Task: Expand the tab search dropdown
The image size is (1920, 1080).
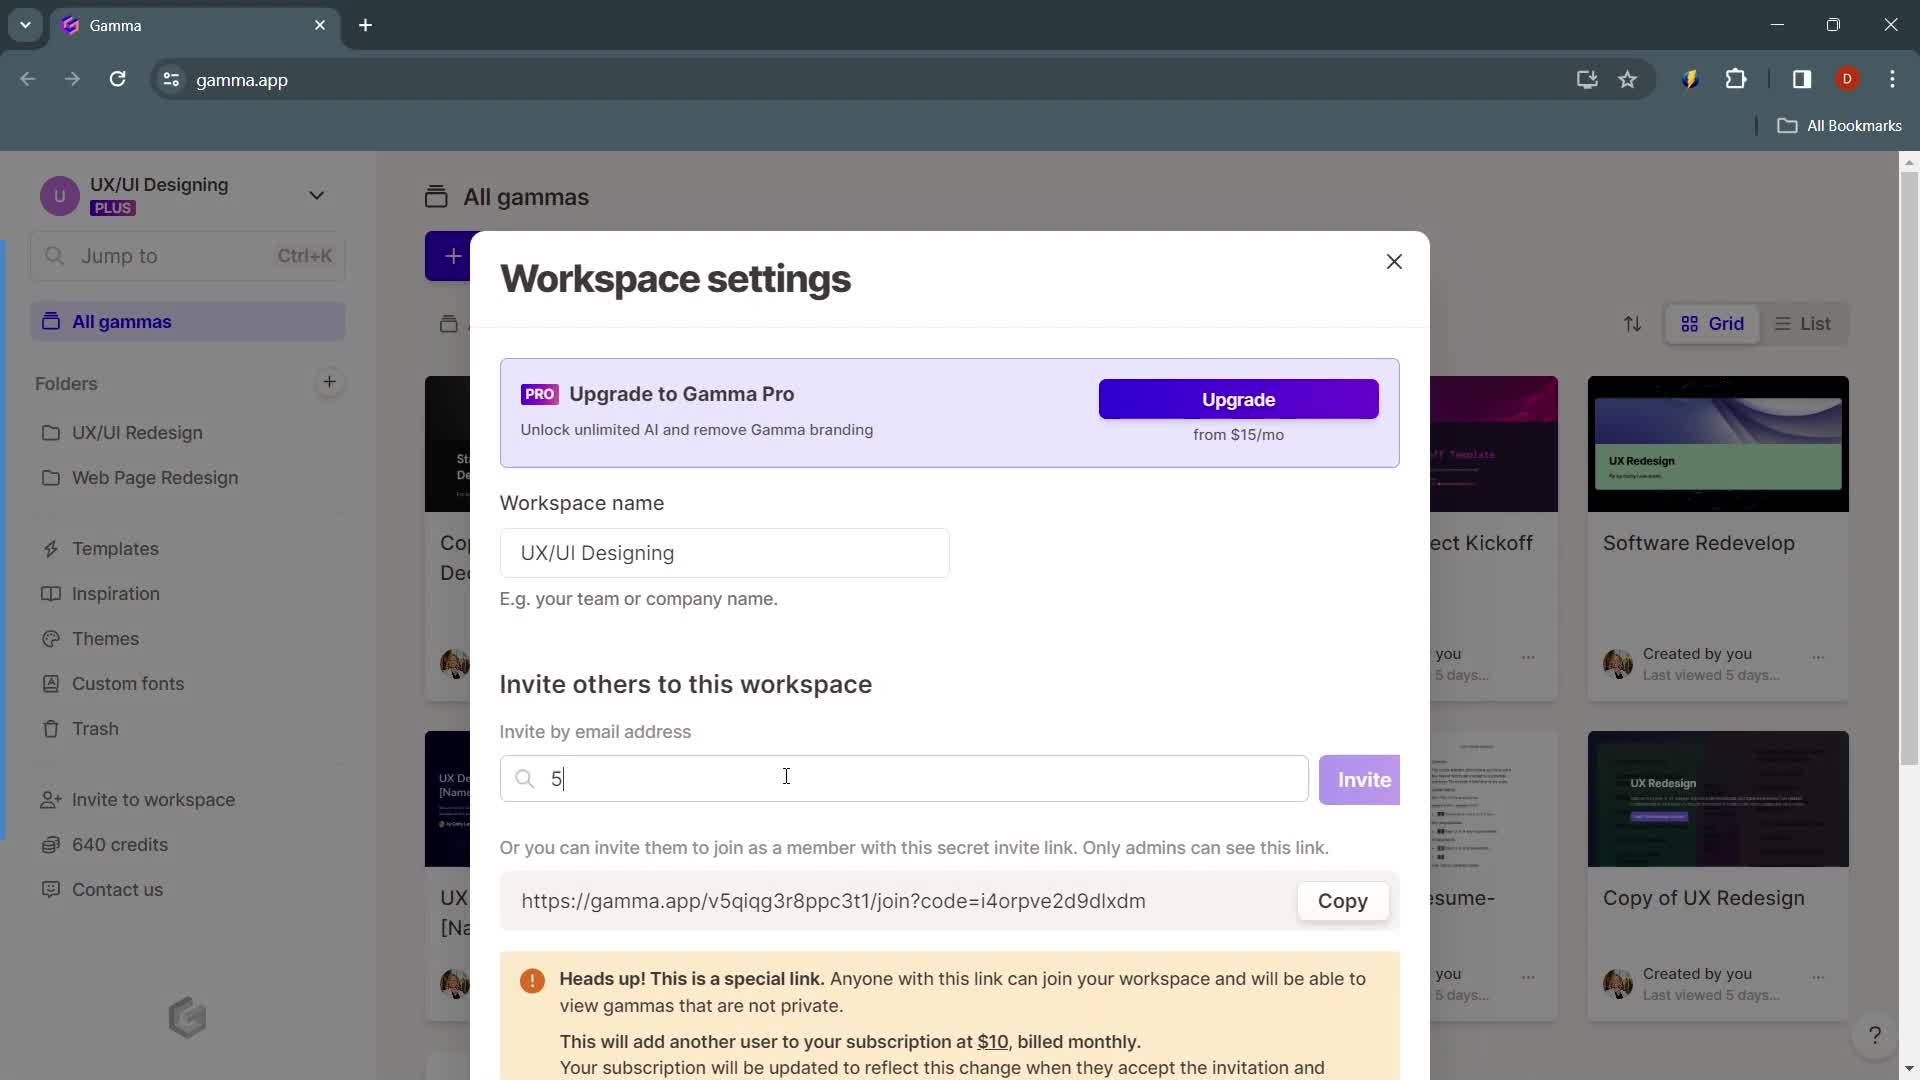Action: coord(25,25)
